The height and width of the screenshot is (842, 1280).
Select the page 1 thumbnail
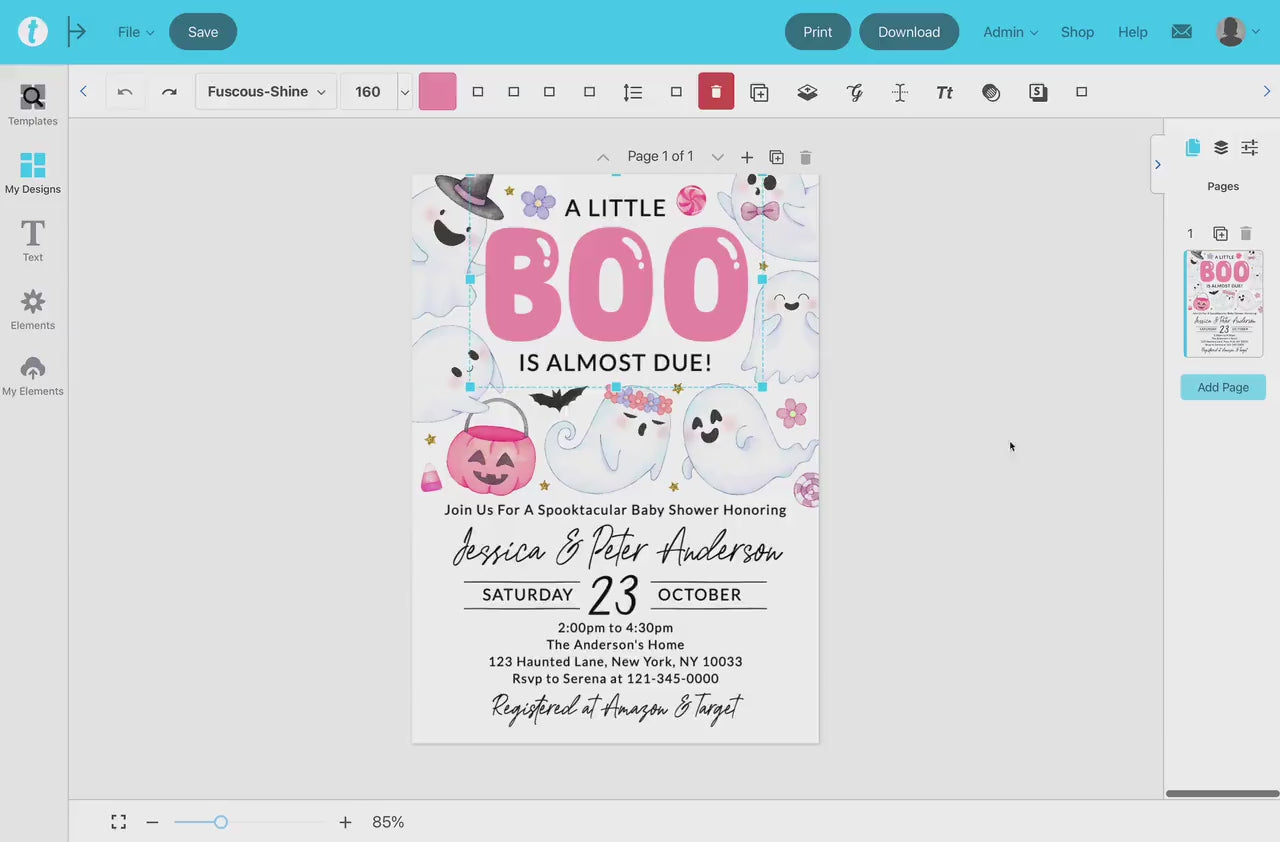[1223, 304]
